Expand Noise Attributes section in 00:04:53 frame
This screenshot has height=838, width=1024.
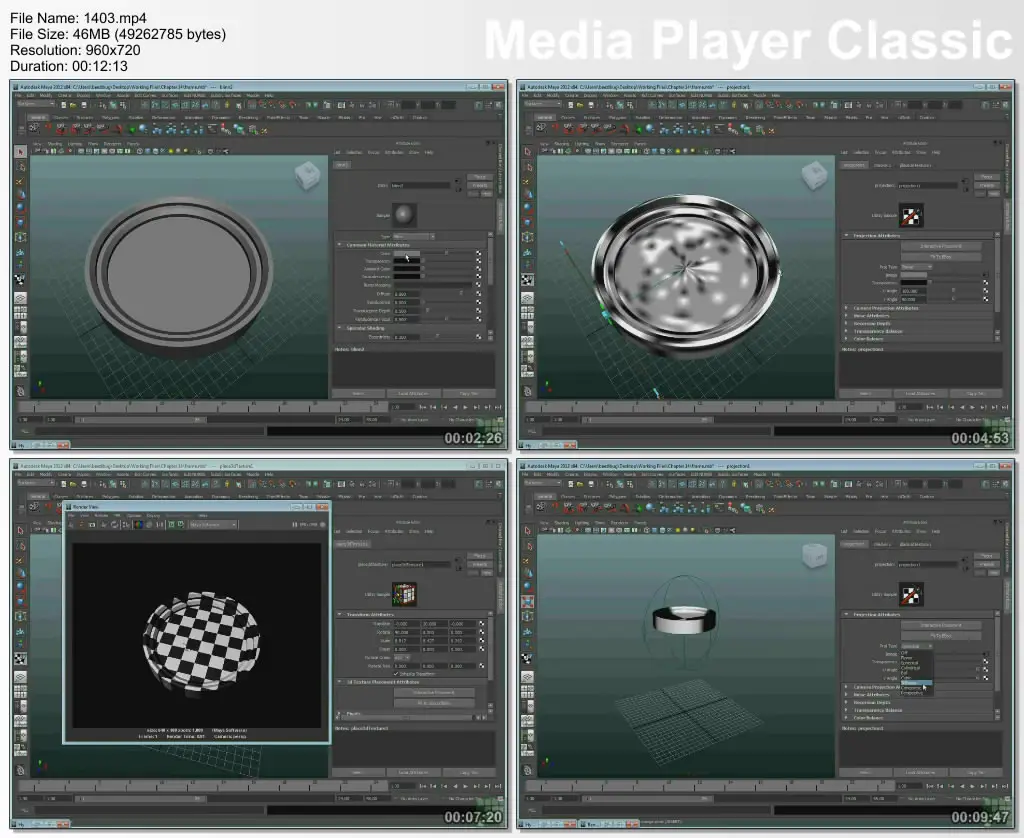tap(846, 315)
